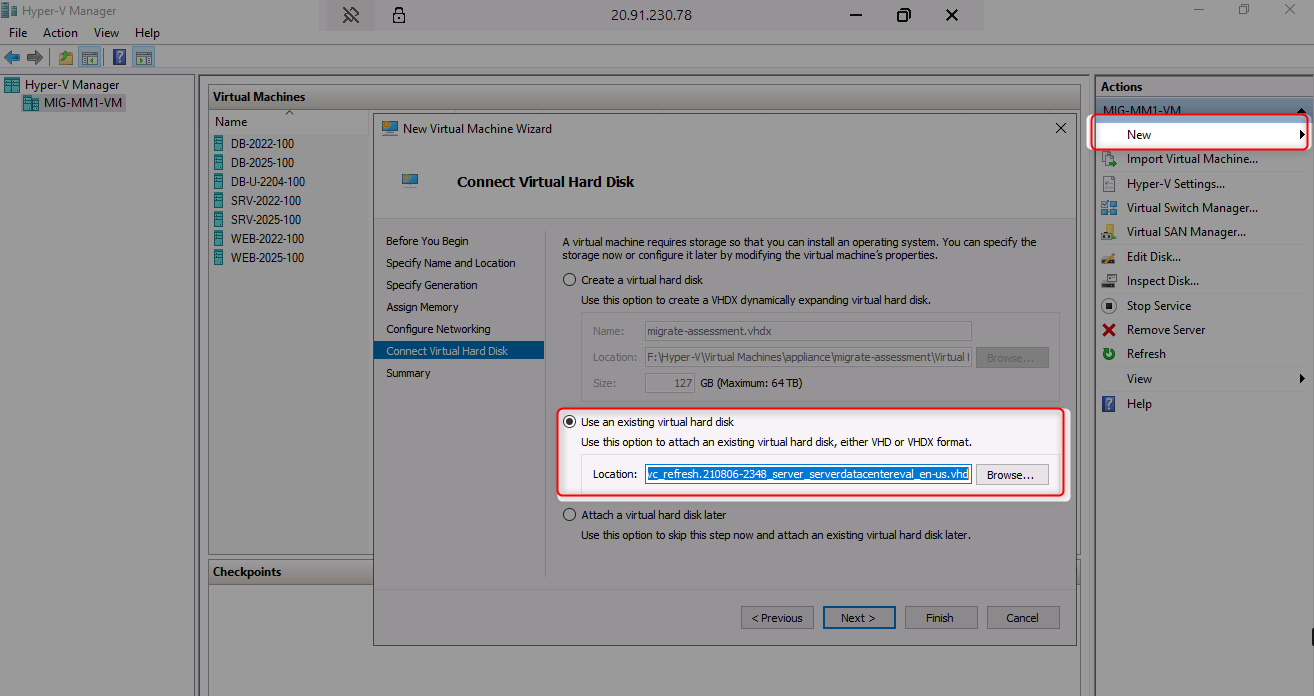This screenshot has width=1314, height=696.
Task: Click the existing disk Location field
Action: [808, 474]
